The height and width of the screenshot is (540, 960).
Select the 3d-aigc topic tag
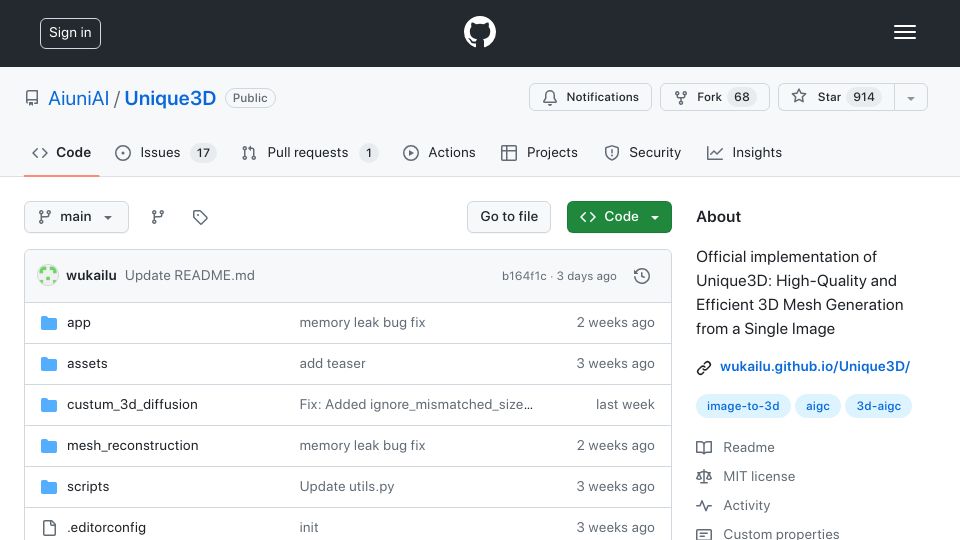(879, 406)
